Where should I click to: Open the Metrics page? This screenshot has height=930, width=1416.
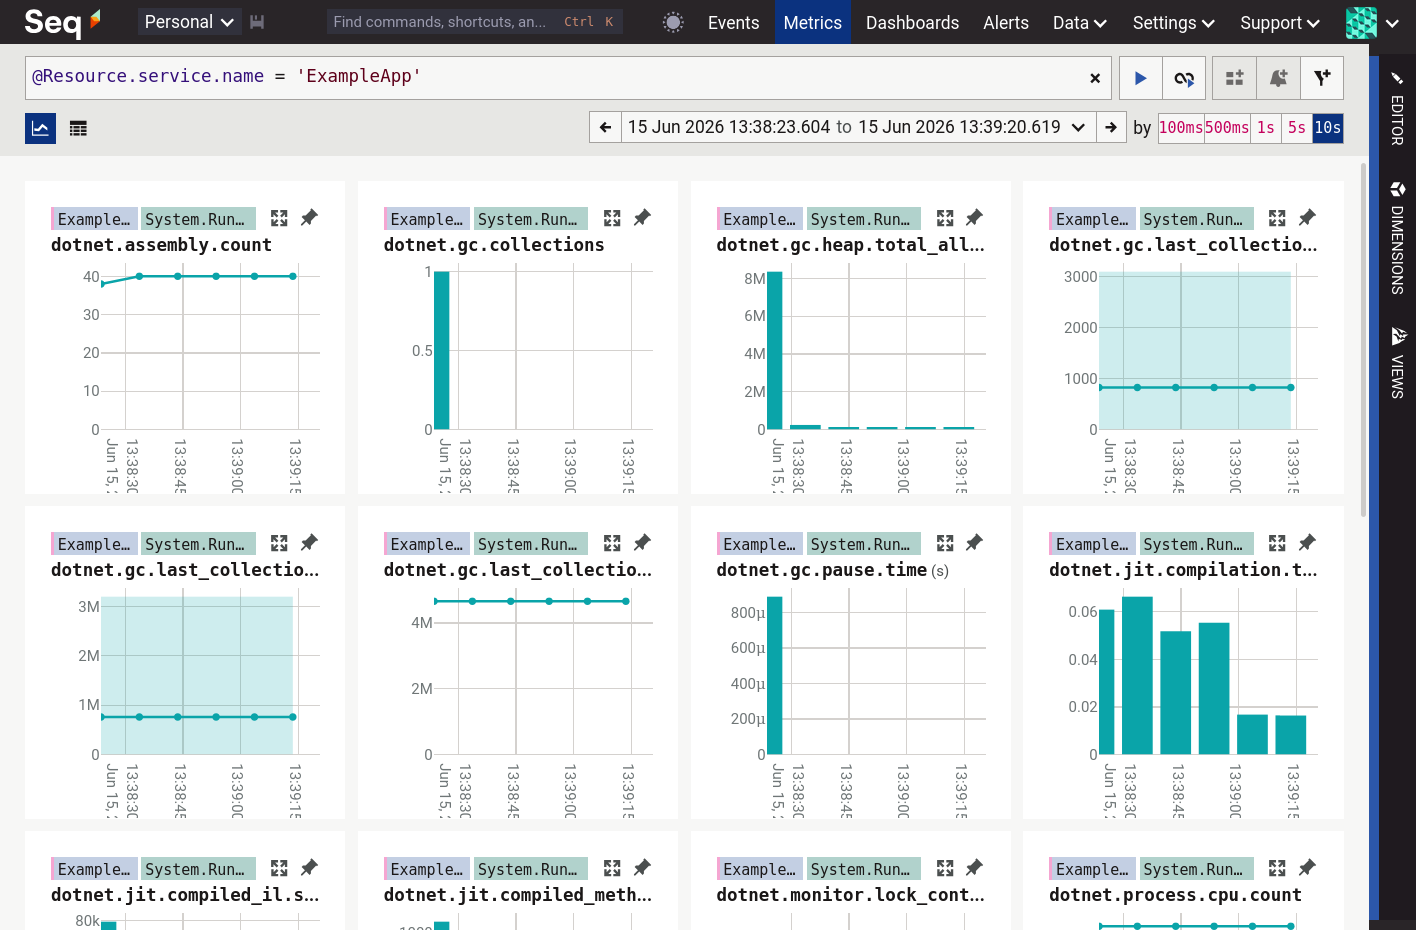point(812,22)
